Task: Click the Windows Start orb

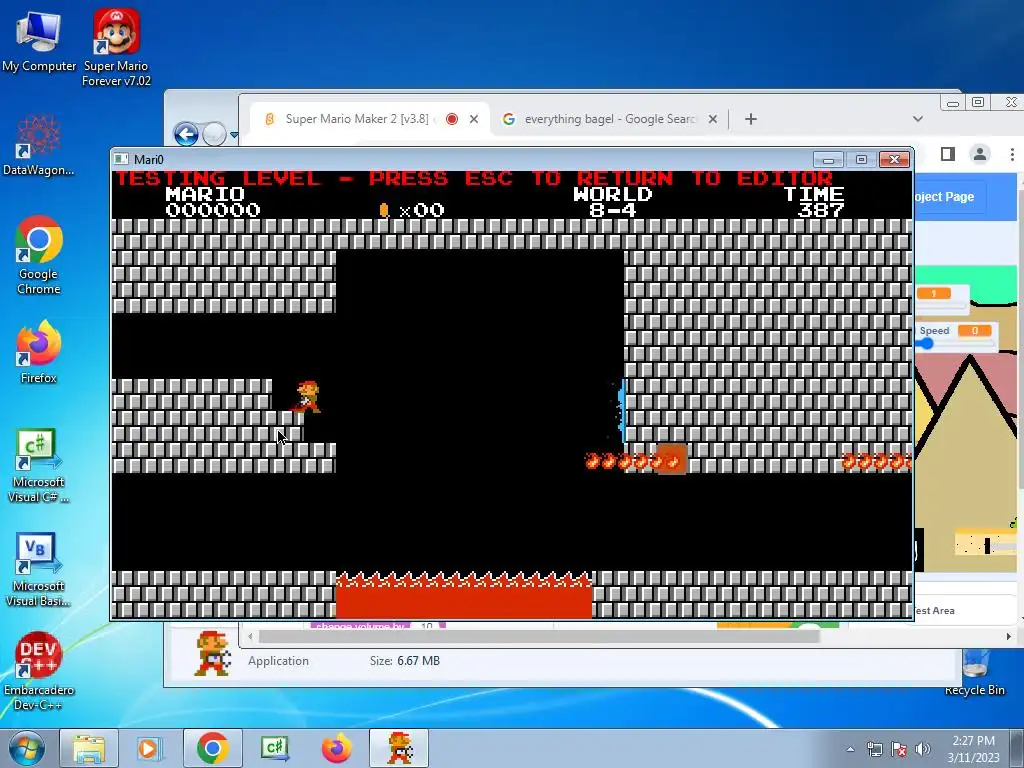Action: coord(26,748)
